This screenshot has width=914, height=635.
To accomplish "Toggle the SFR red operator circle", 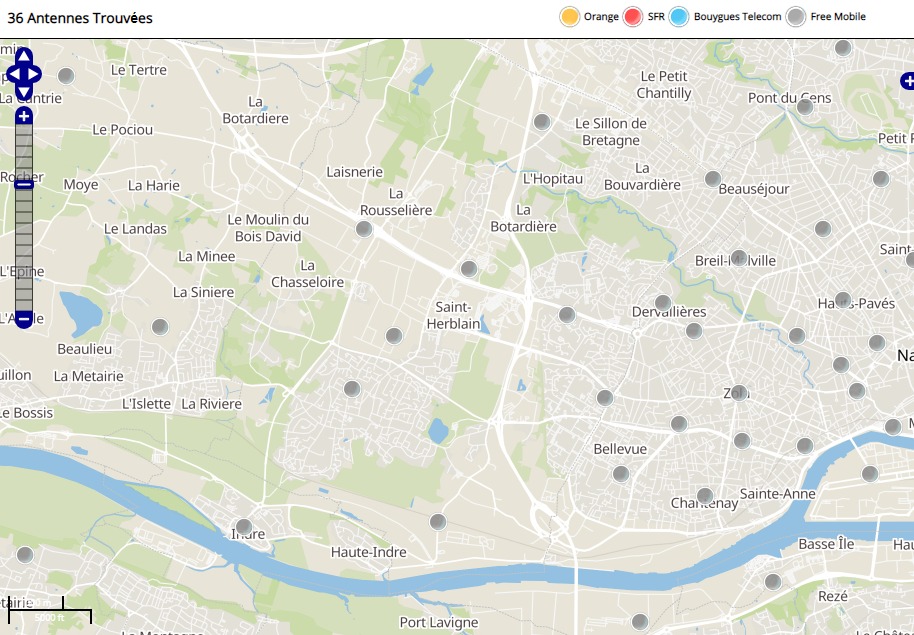I will pos(632,17).
